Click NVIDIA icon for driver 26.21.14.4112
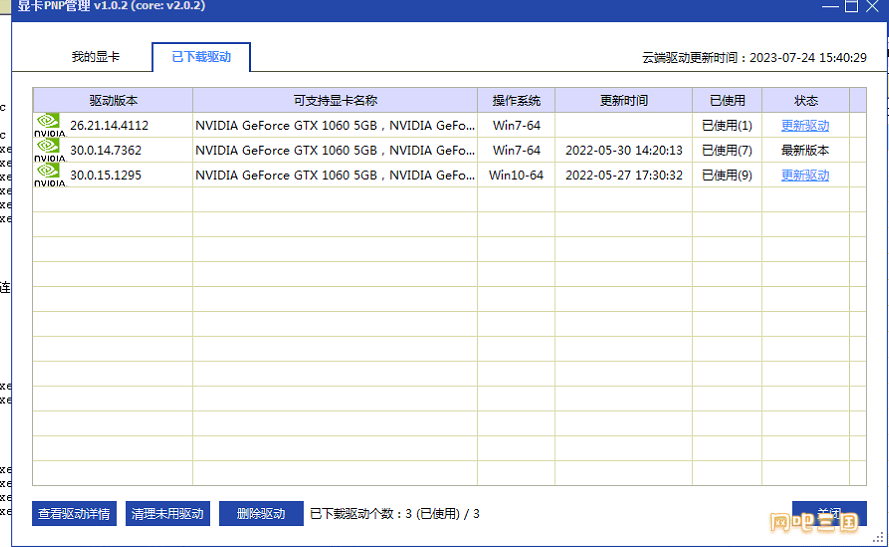Screen dimensions: 889x547 50,125
